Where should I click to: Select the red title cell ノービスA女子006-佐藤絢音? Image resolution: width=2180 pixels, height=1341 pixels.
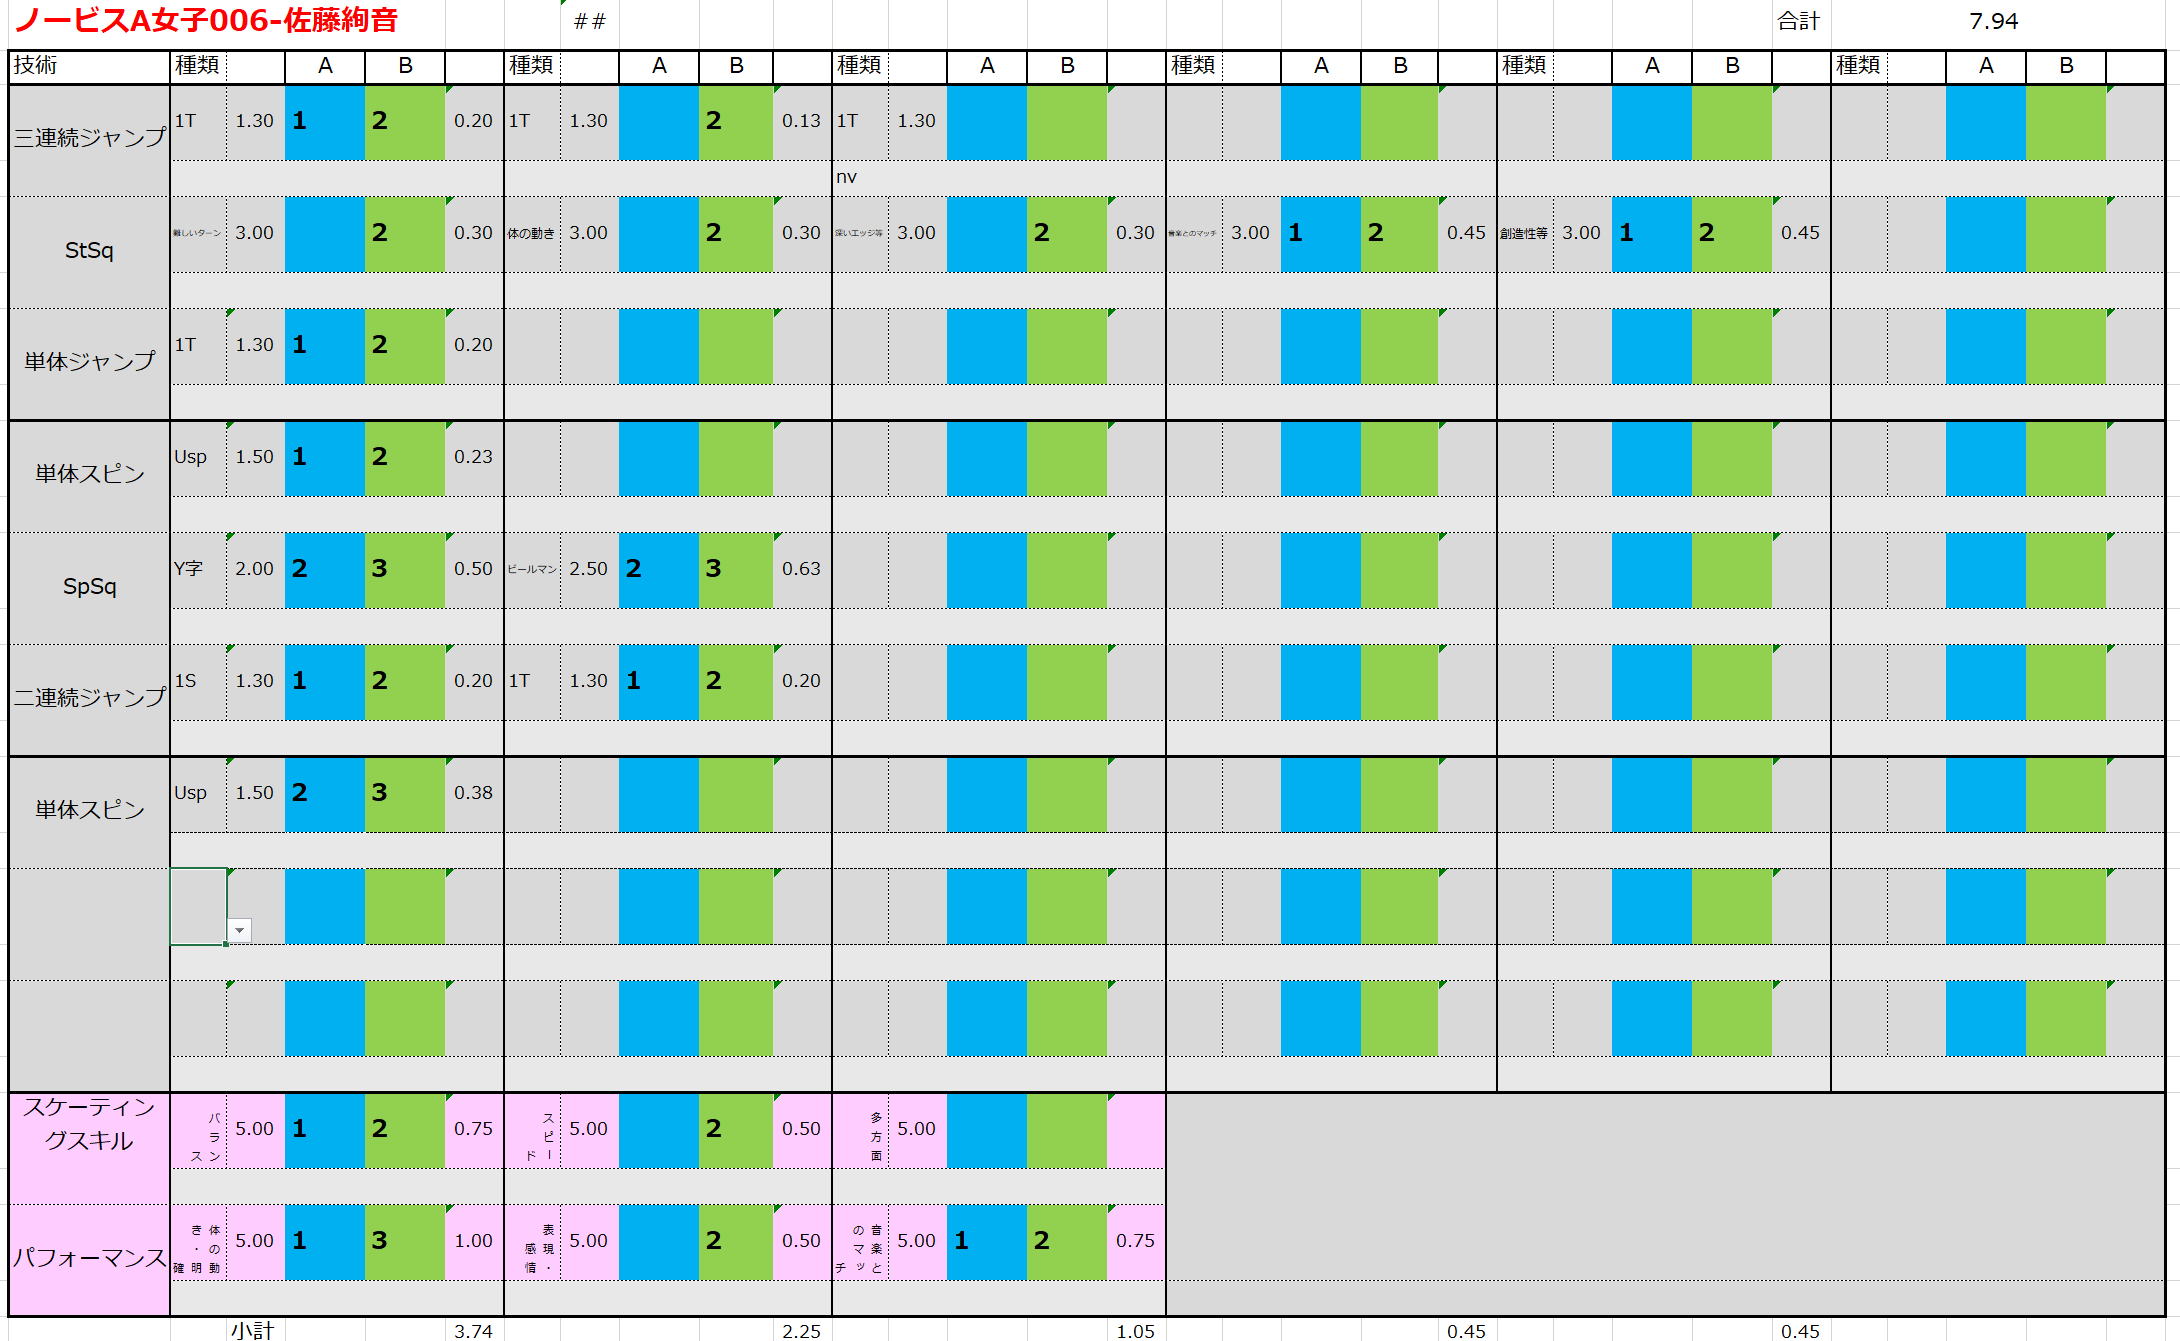[207, 20]
